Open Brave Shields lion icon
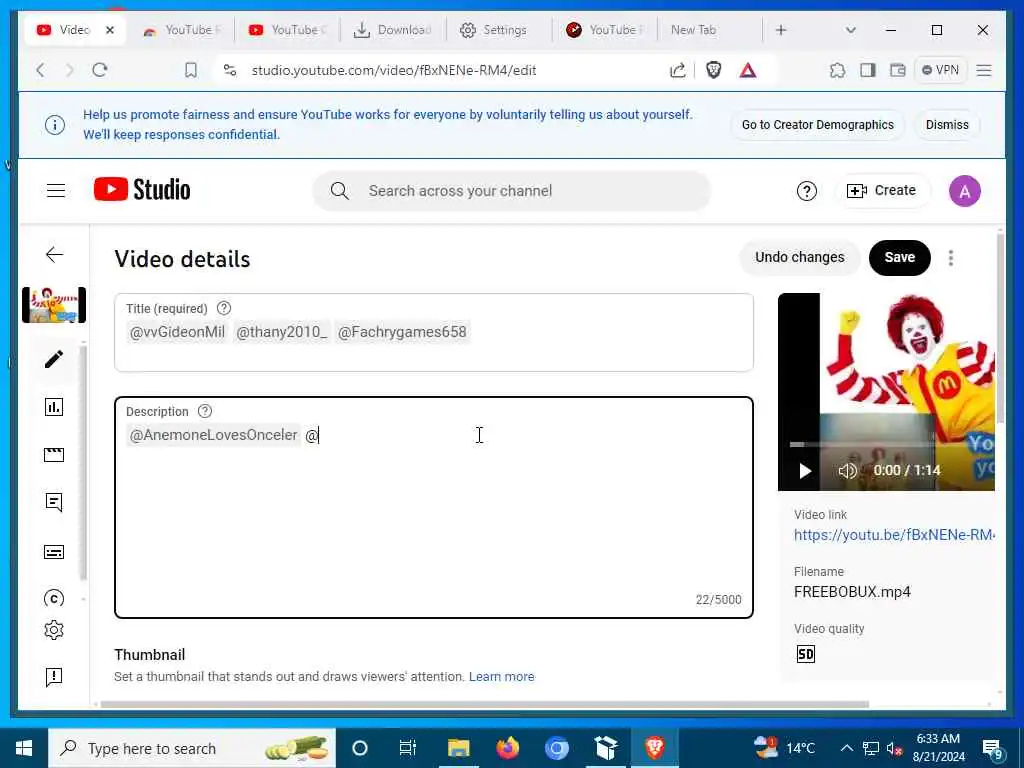This screenshot has height=768, width=1024. click(x=713, y=70)
